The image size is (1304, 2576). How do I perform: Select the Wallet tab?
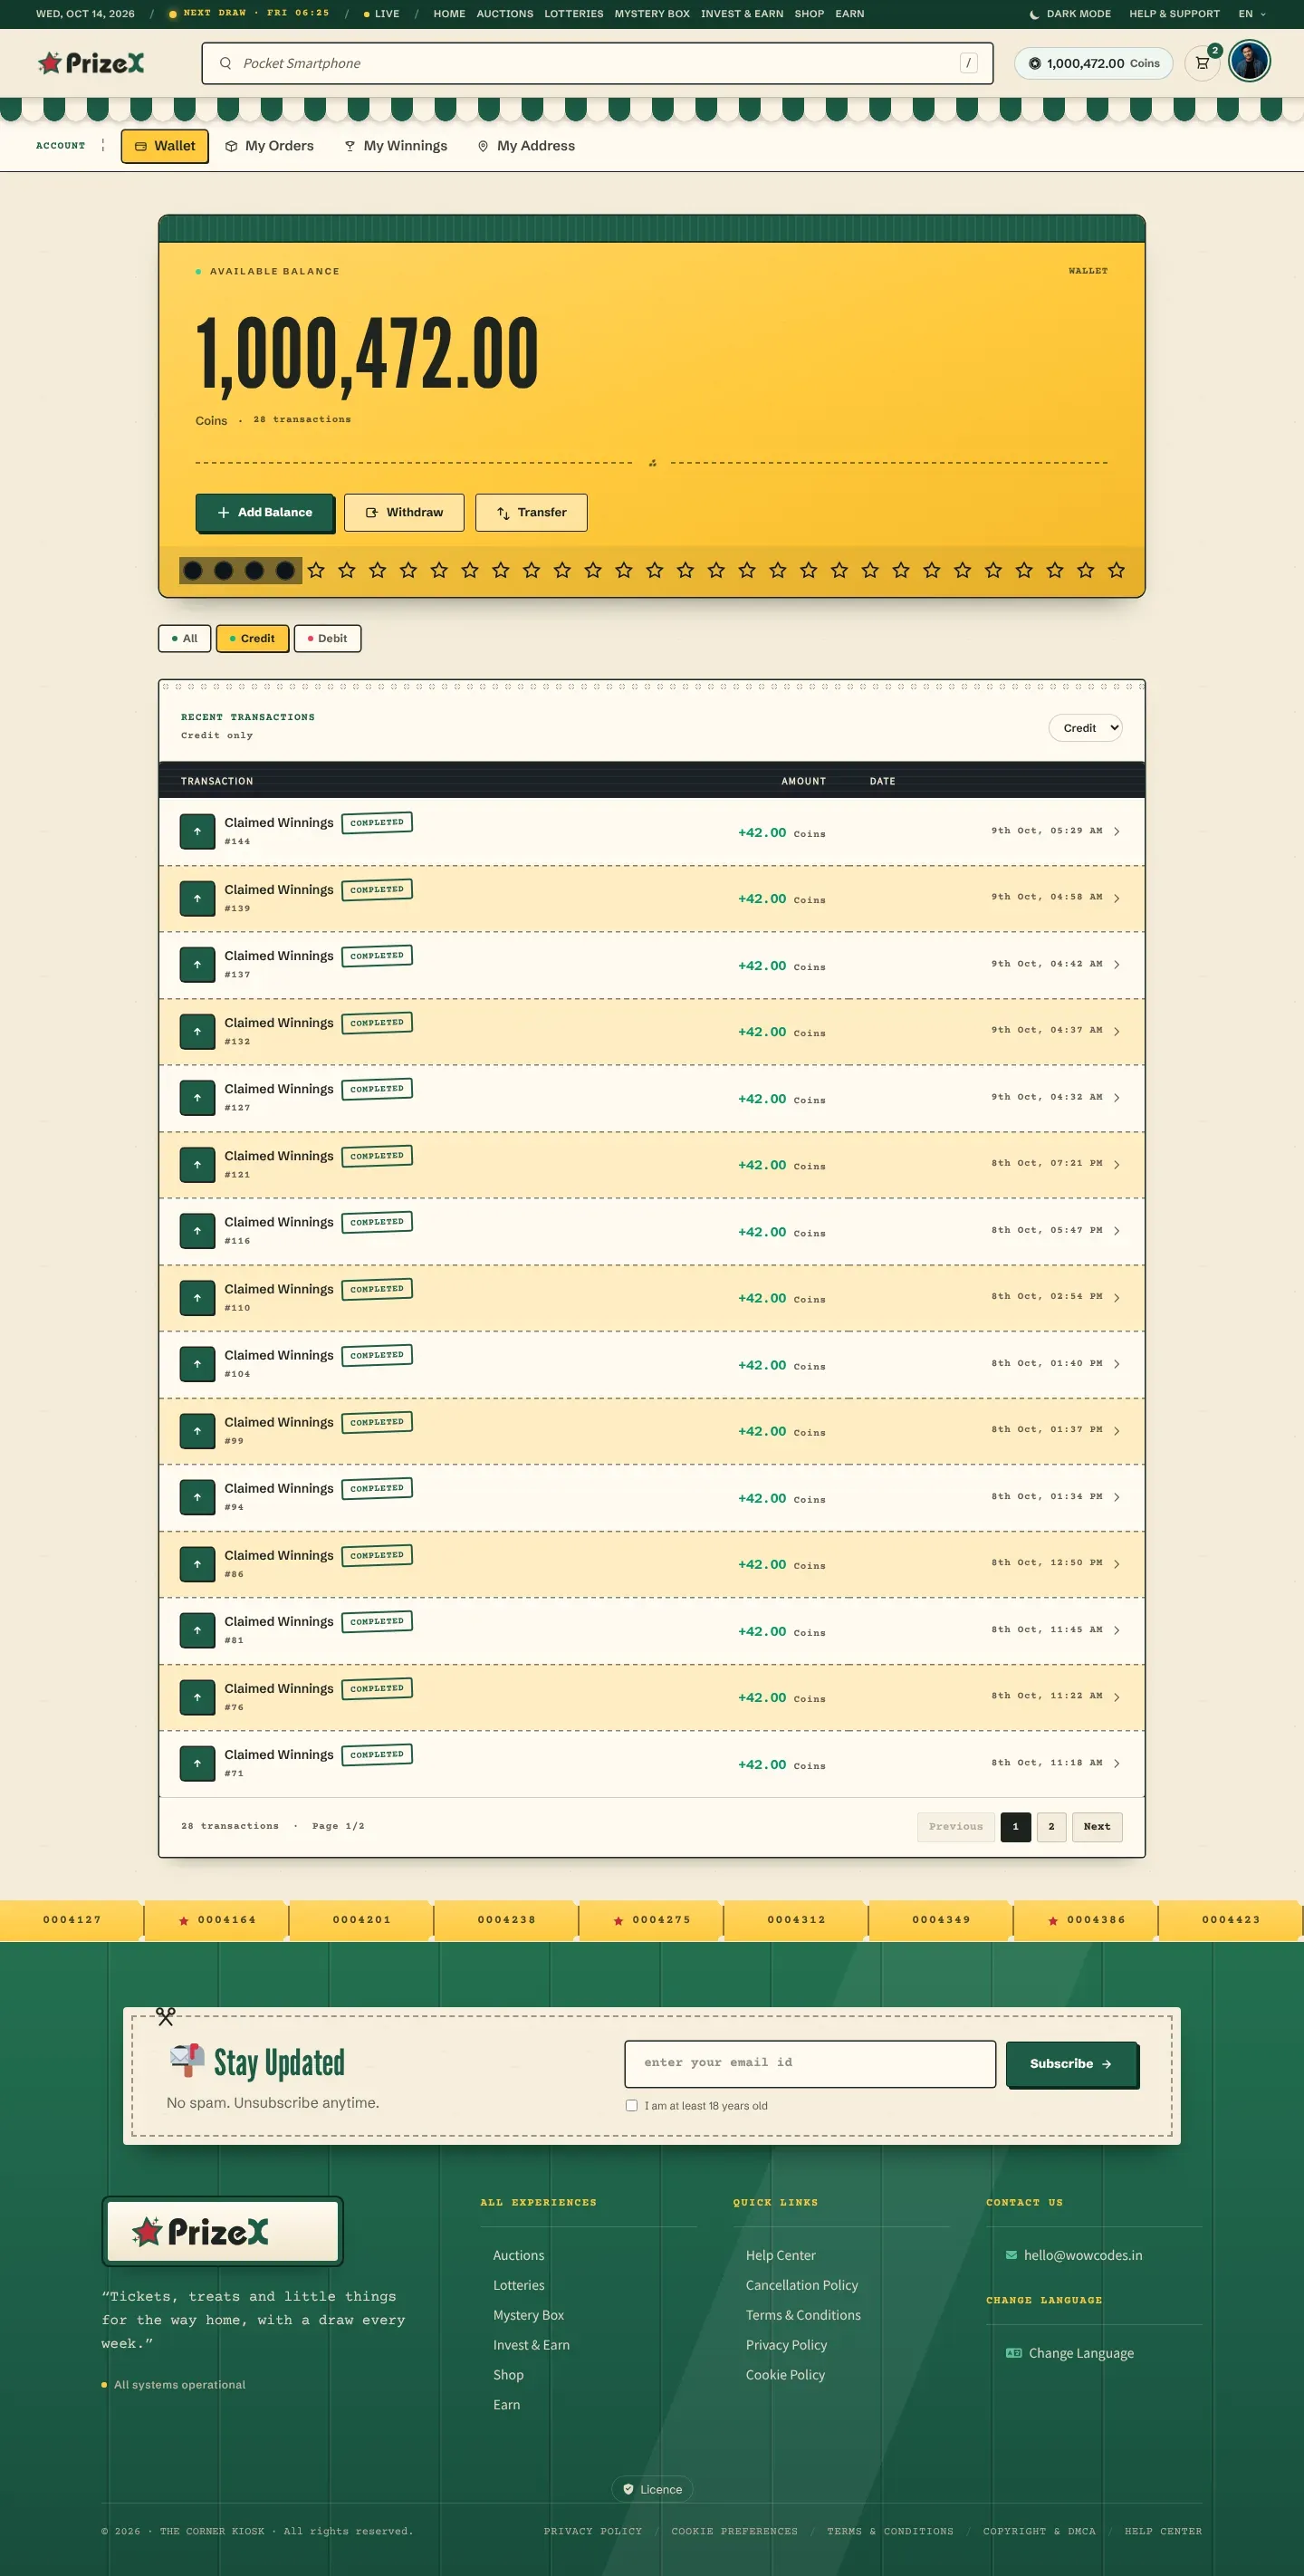point(165,146)
